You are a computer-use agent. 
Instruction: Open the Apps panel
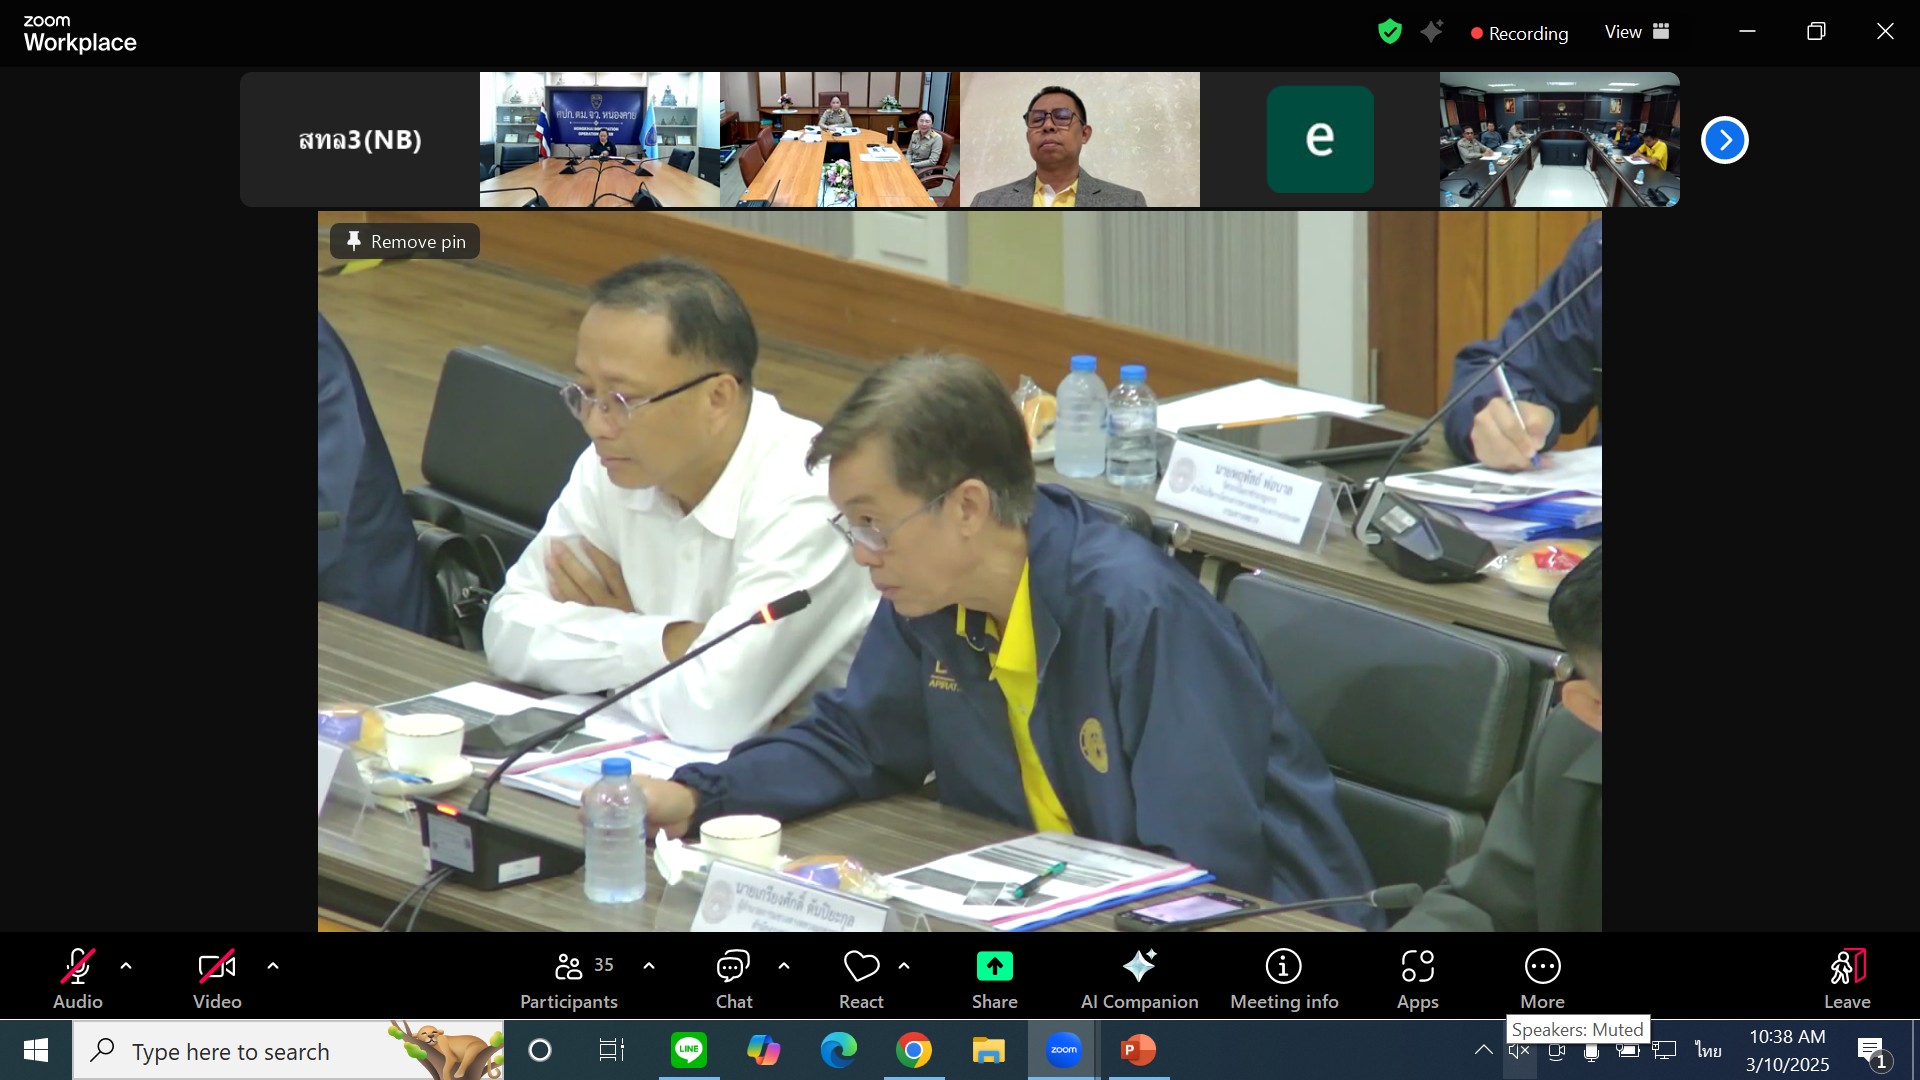[x=1417, y=978]
